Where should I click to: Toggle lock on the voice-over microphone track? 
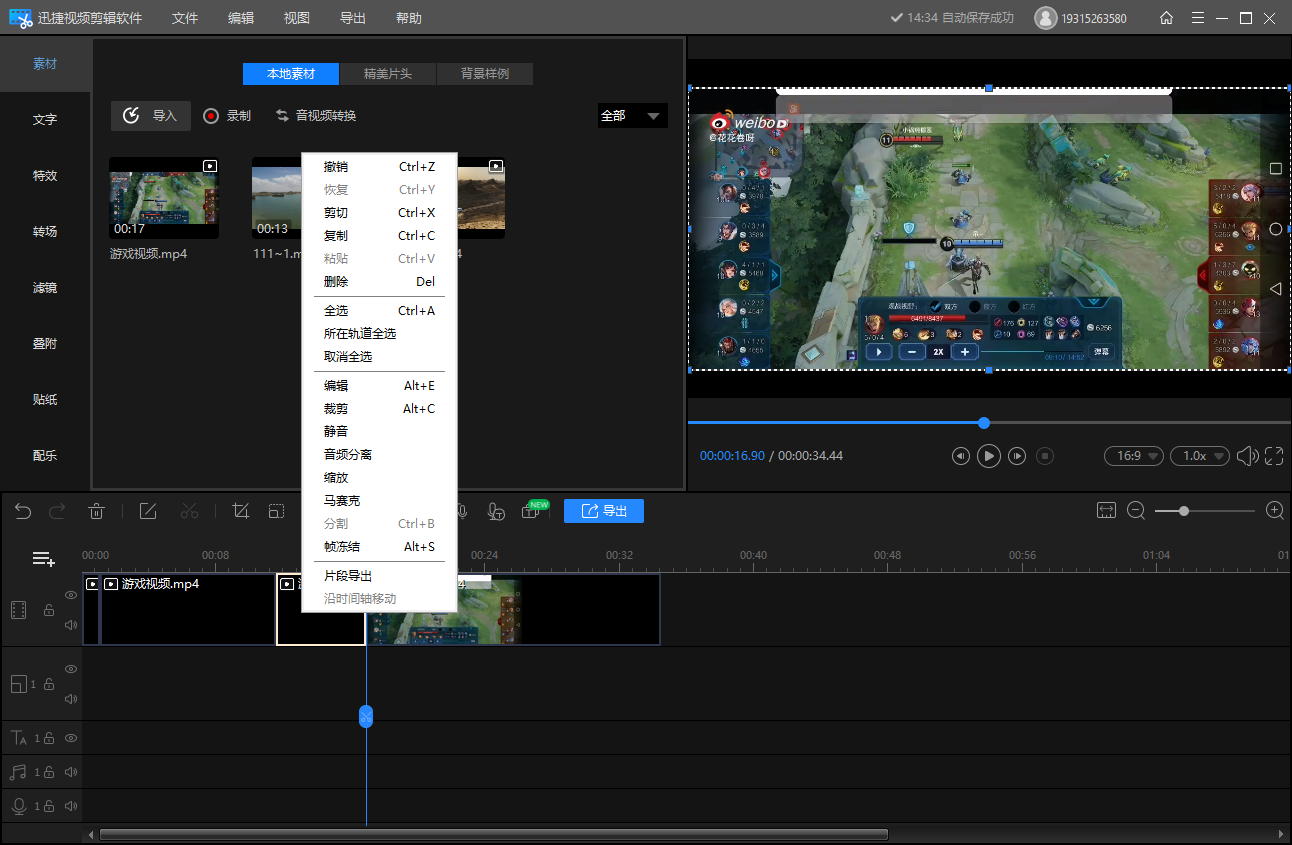pyautogui.click(x=48, y=805)
